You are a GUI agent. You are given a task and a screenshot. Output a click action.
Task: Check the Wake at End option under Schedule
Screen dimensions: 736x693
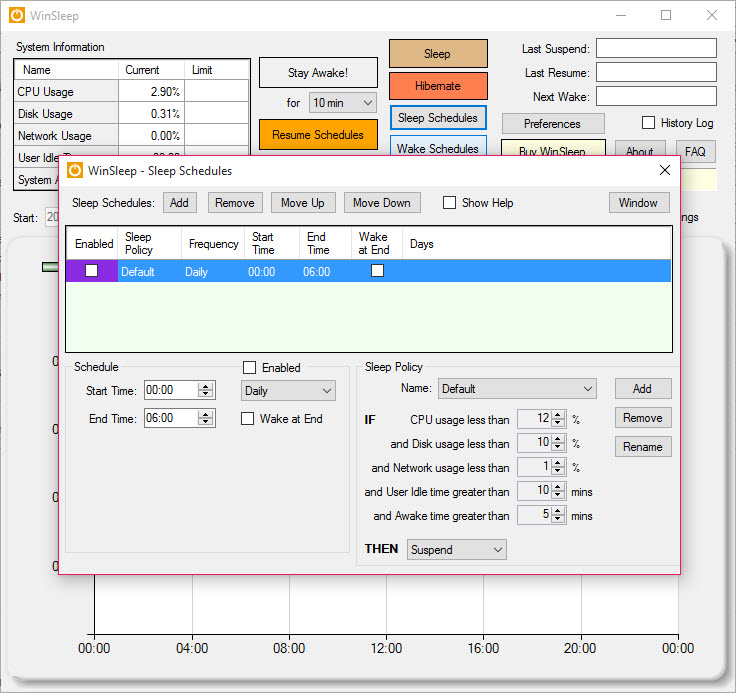click(x=247, y=418)
